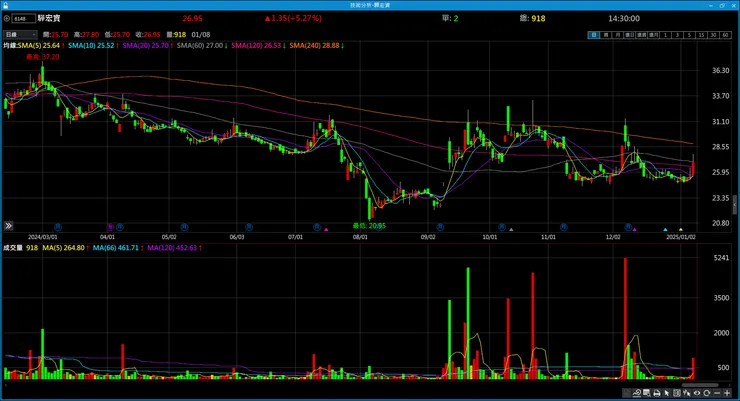Click the magenta triangle marker near 07/01
The width and height of the screenshot is (740, 401).
click(326, 230)
